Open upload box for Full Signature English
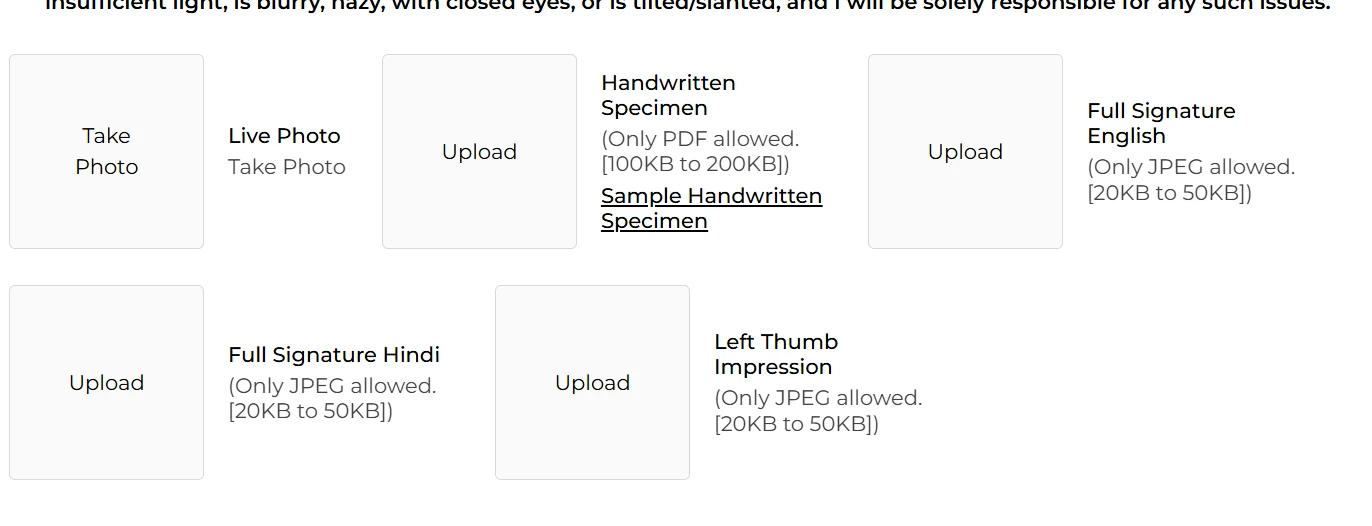This screenshot has height=526, width=1372. pos(965,151)
